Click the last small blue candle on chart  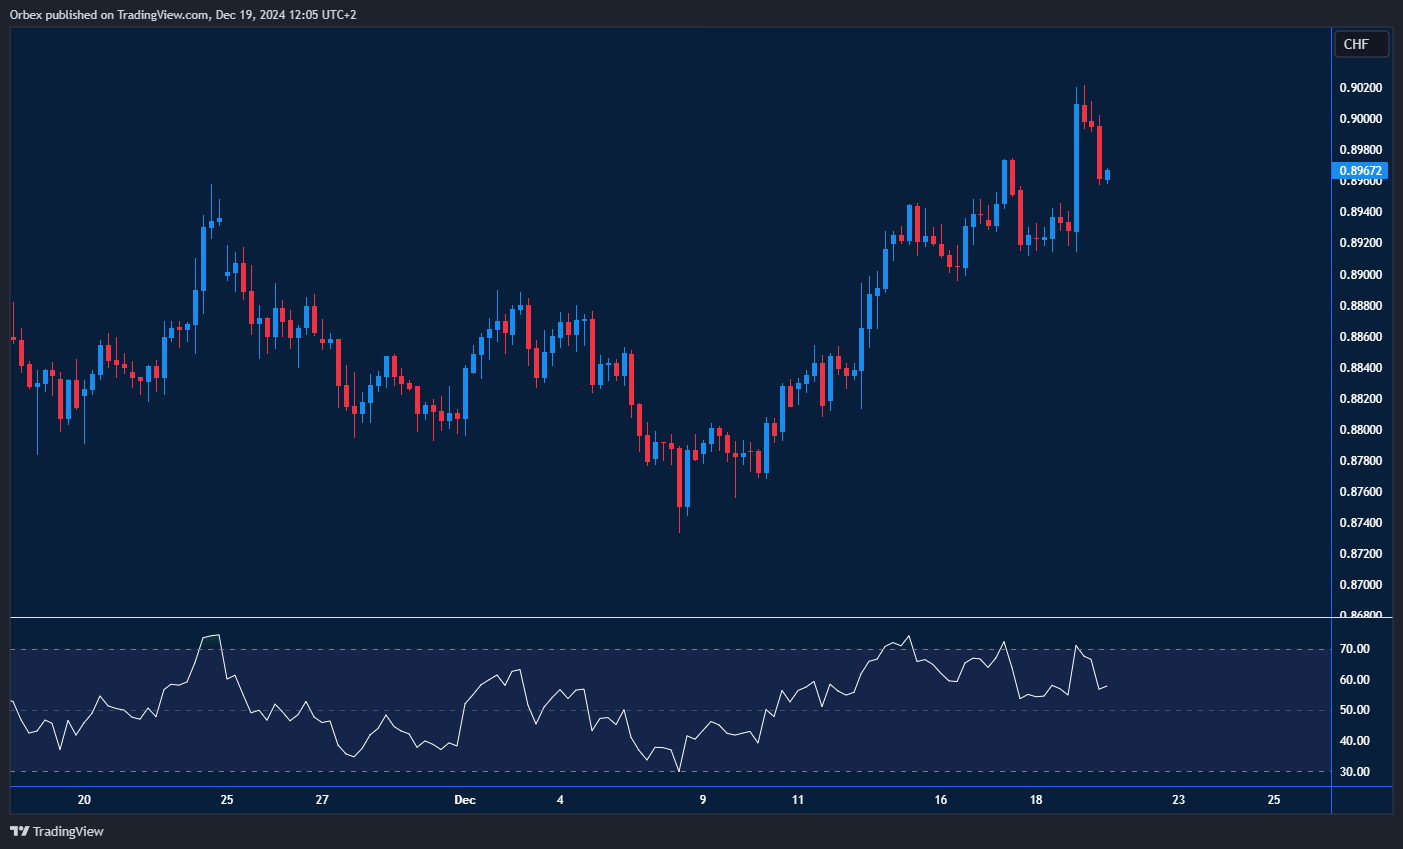pyautogui.click(x=1107, y=175)
